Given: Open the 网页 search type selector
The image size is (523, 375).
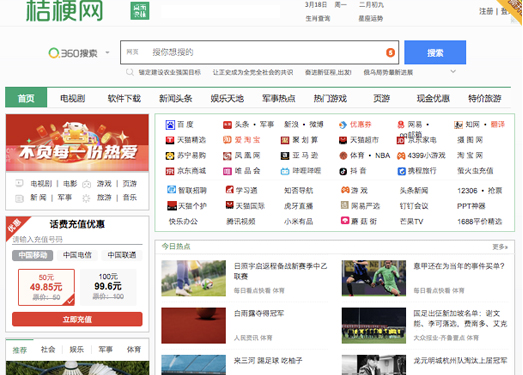Looking at the screenshot, I should click(x=132, y=52).
